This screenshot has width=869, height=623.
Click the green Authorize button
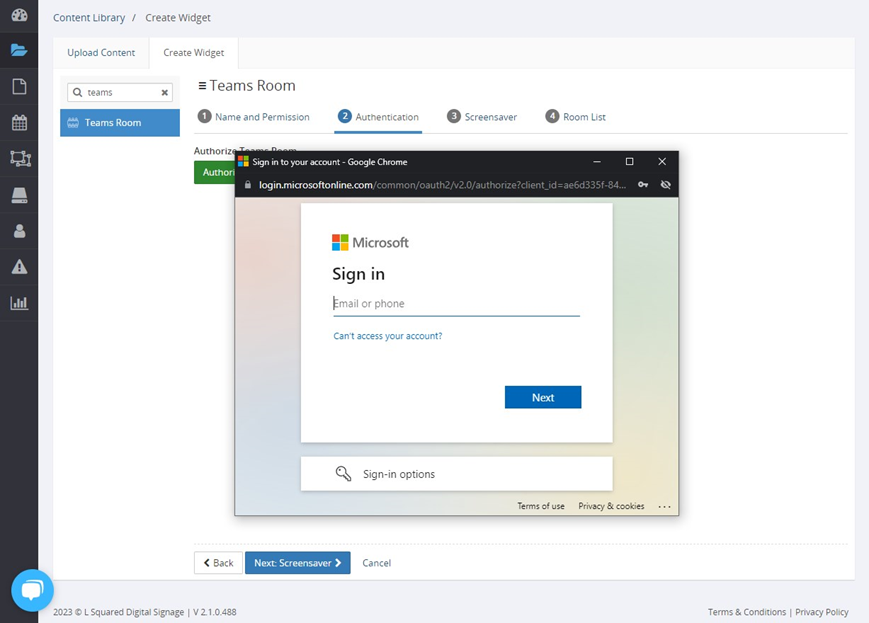pyautogui.click(x=214, y=172)
